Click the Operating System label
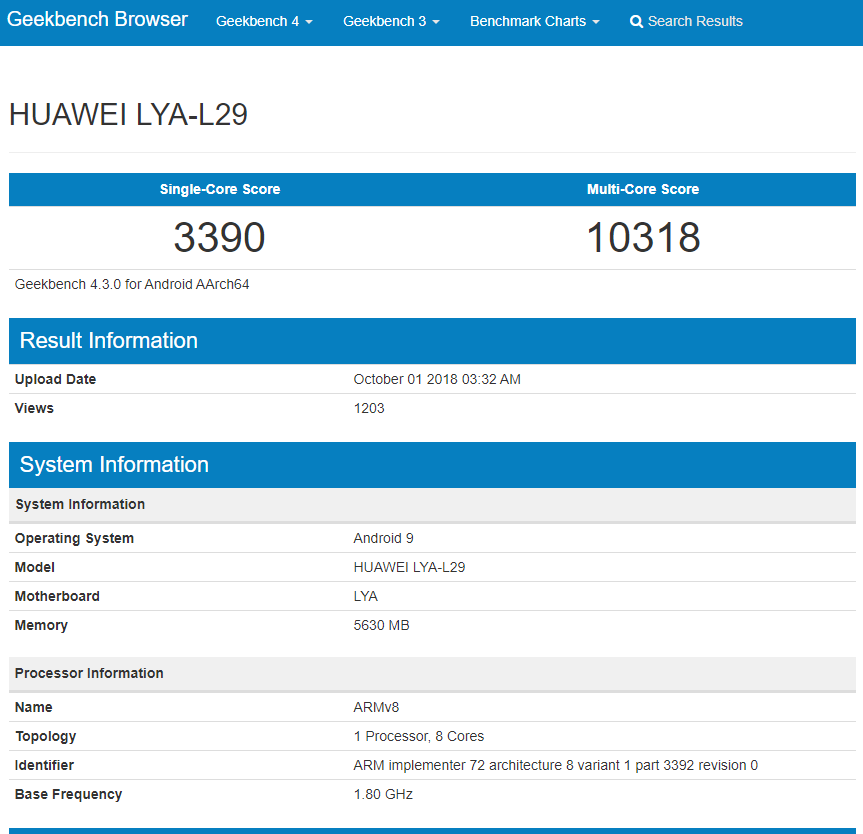The image size is (863, 834). pyautogui.click(x=74, y=538)
